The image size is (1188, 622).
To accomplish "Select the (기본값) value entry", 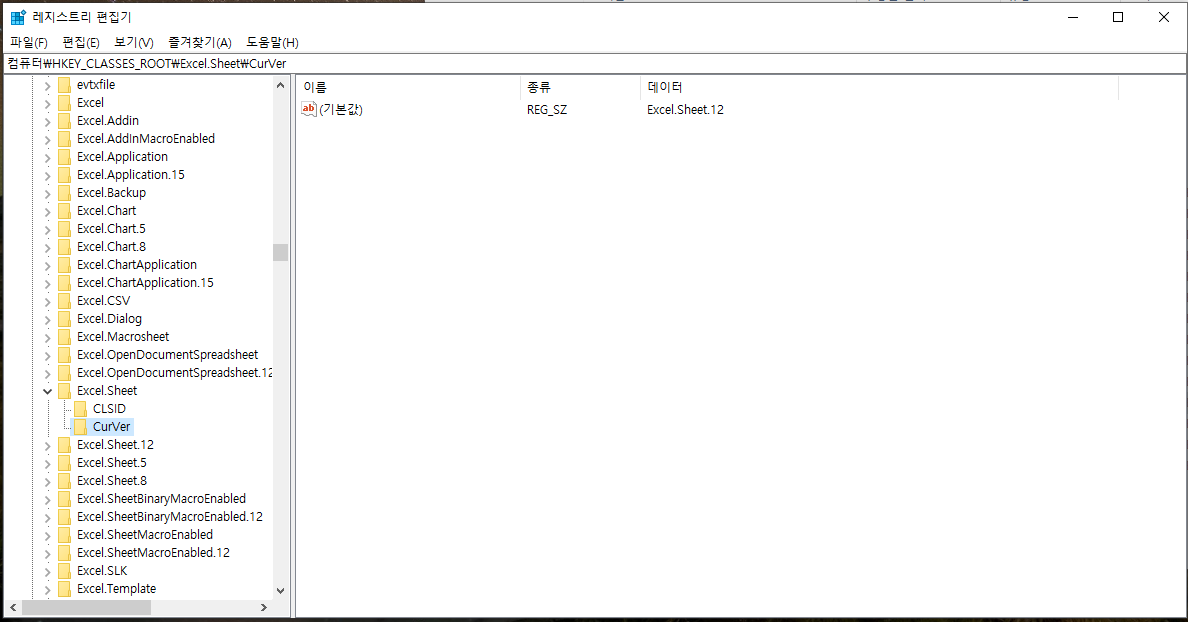I will [x=341, y=110].
